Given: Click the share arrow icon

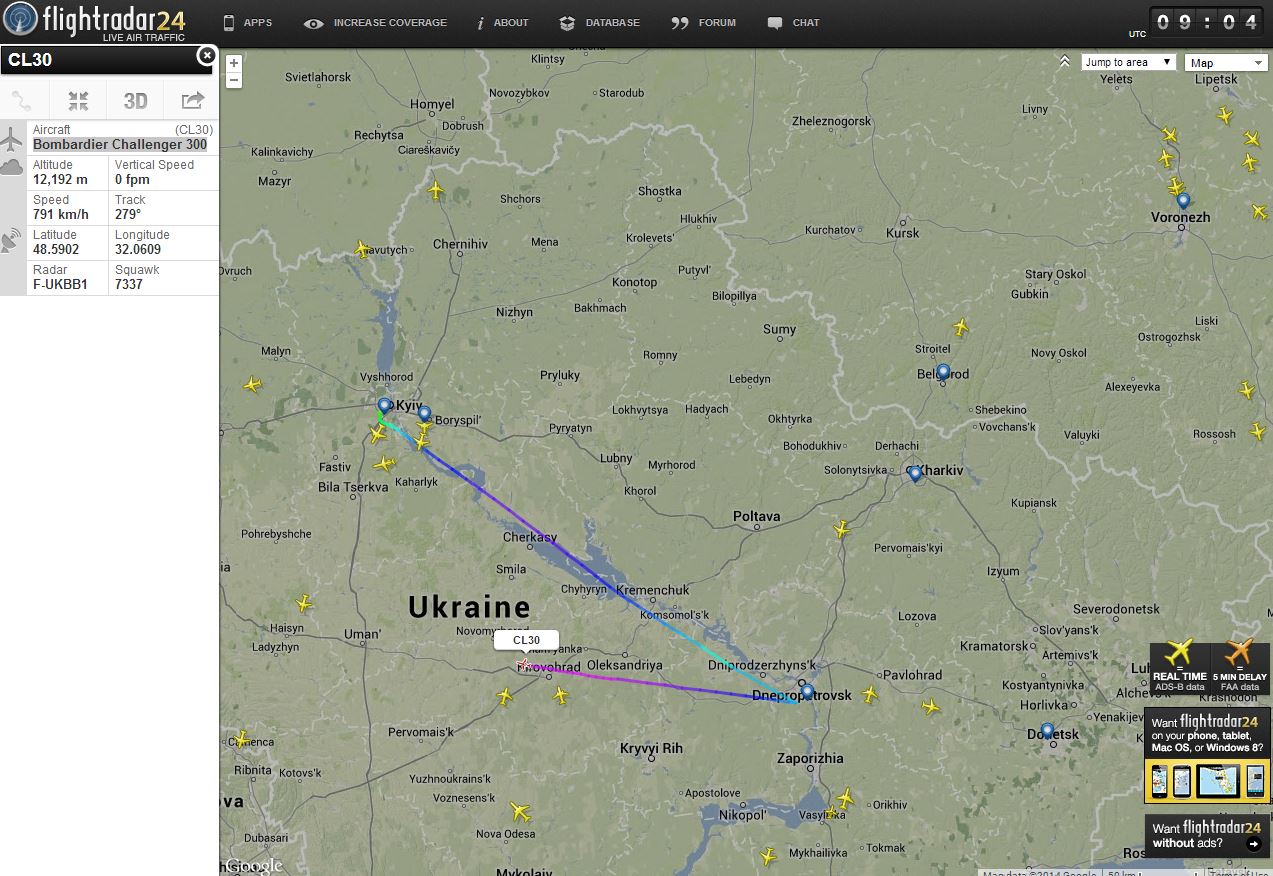Looking at the screenshot, I should click(x=192, y=100).
